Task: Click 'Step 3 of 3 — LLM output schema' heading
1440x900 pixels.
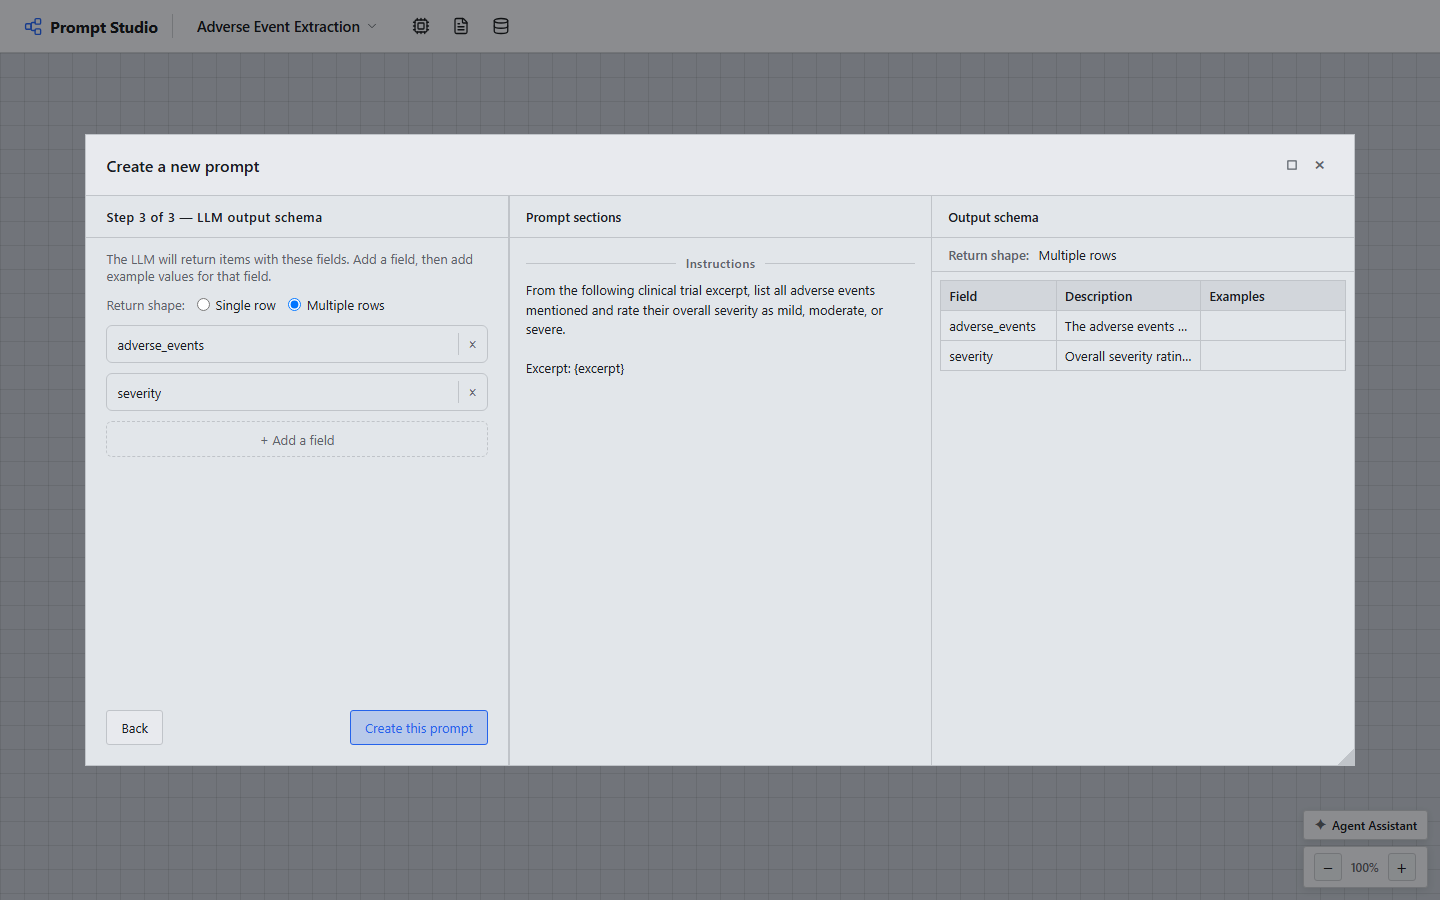Action: coord(214,217)
